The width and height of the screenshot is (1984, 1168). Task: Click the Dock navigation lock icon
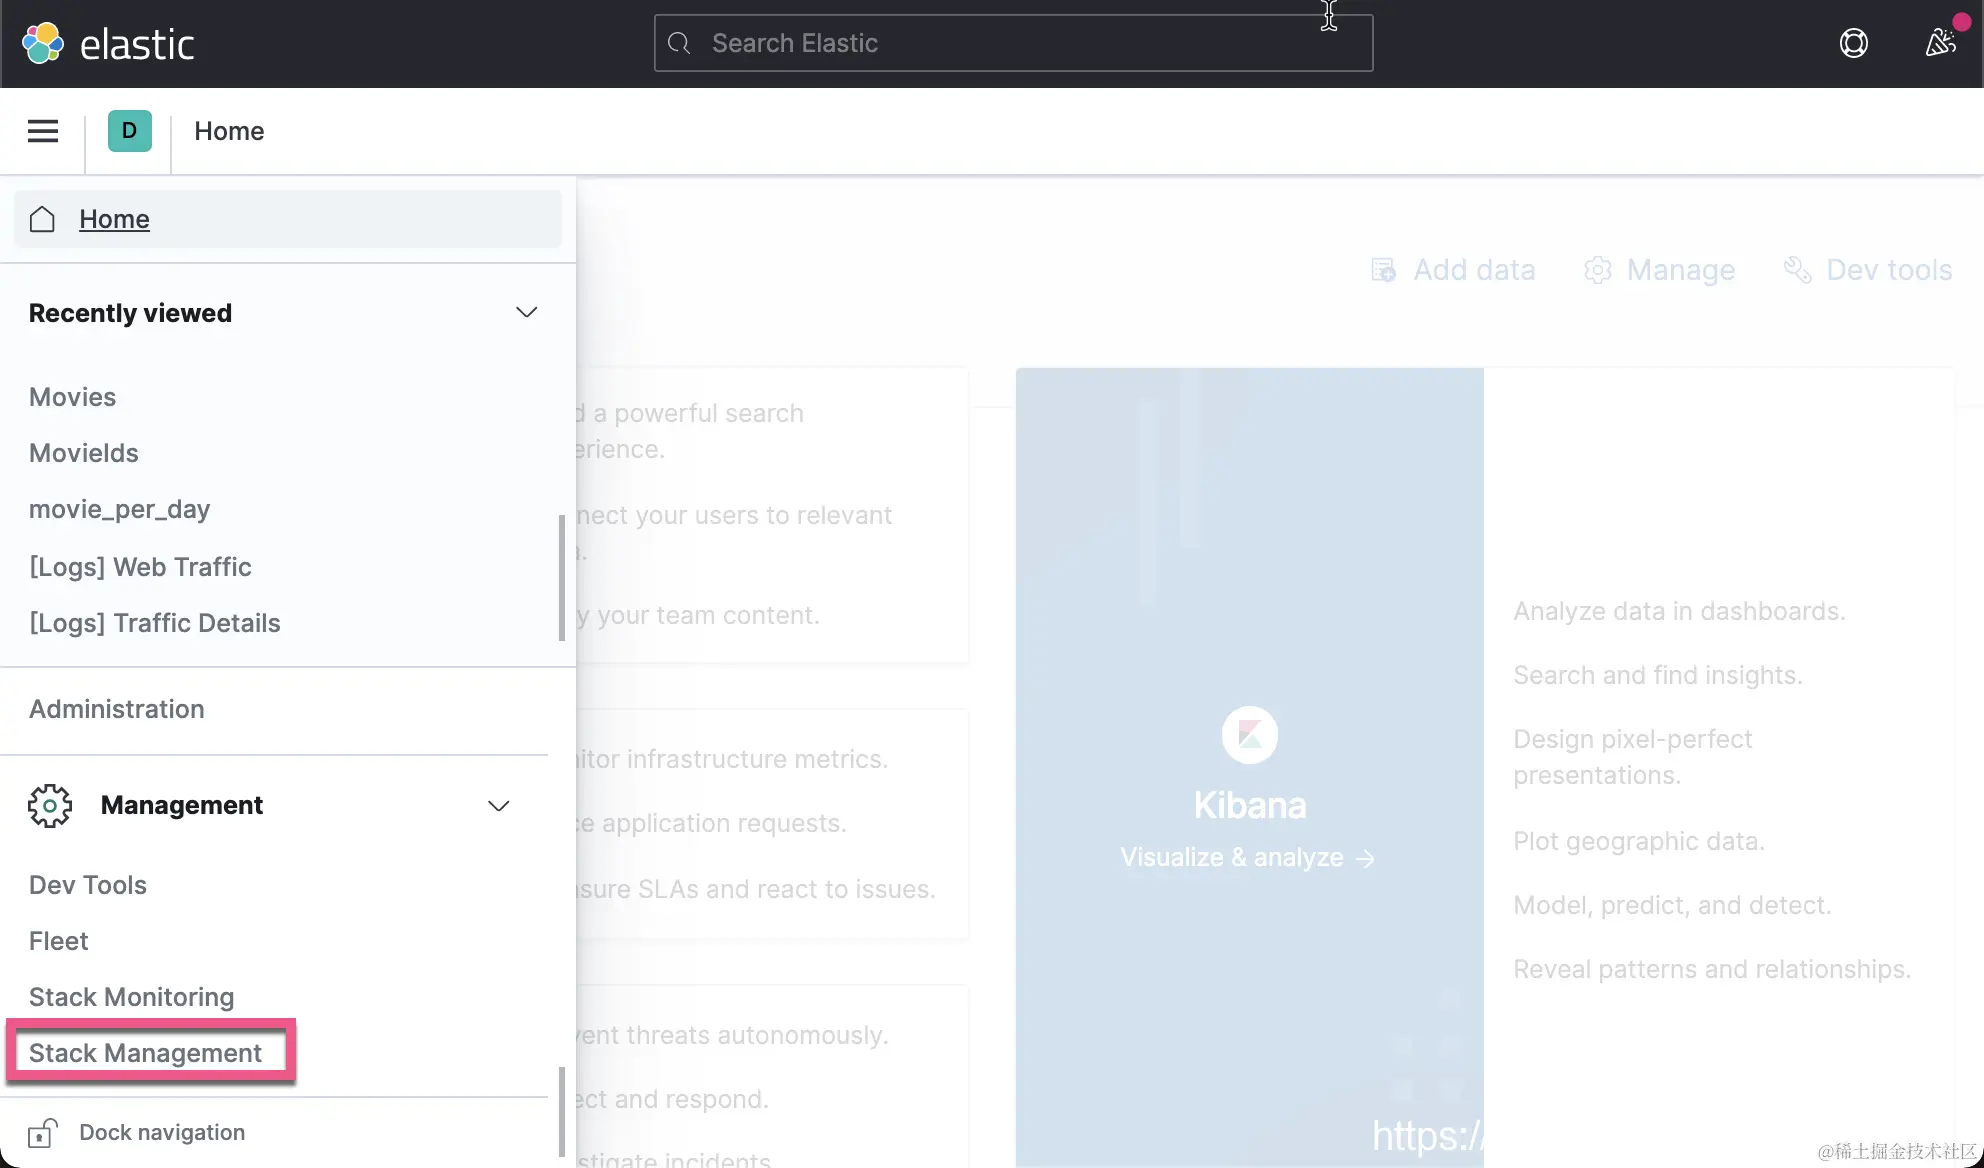tap(42, 1132)
